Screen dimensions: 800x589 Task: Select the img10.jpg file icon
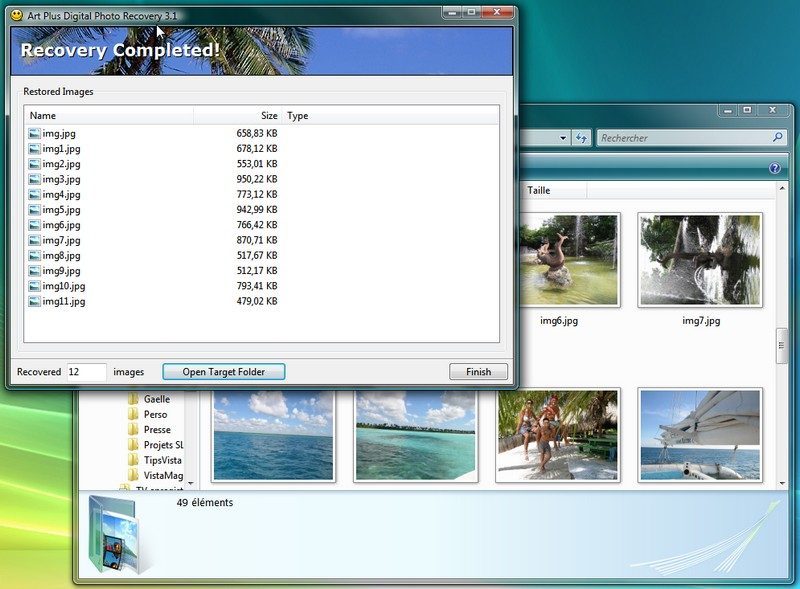[35, 286]
